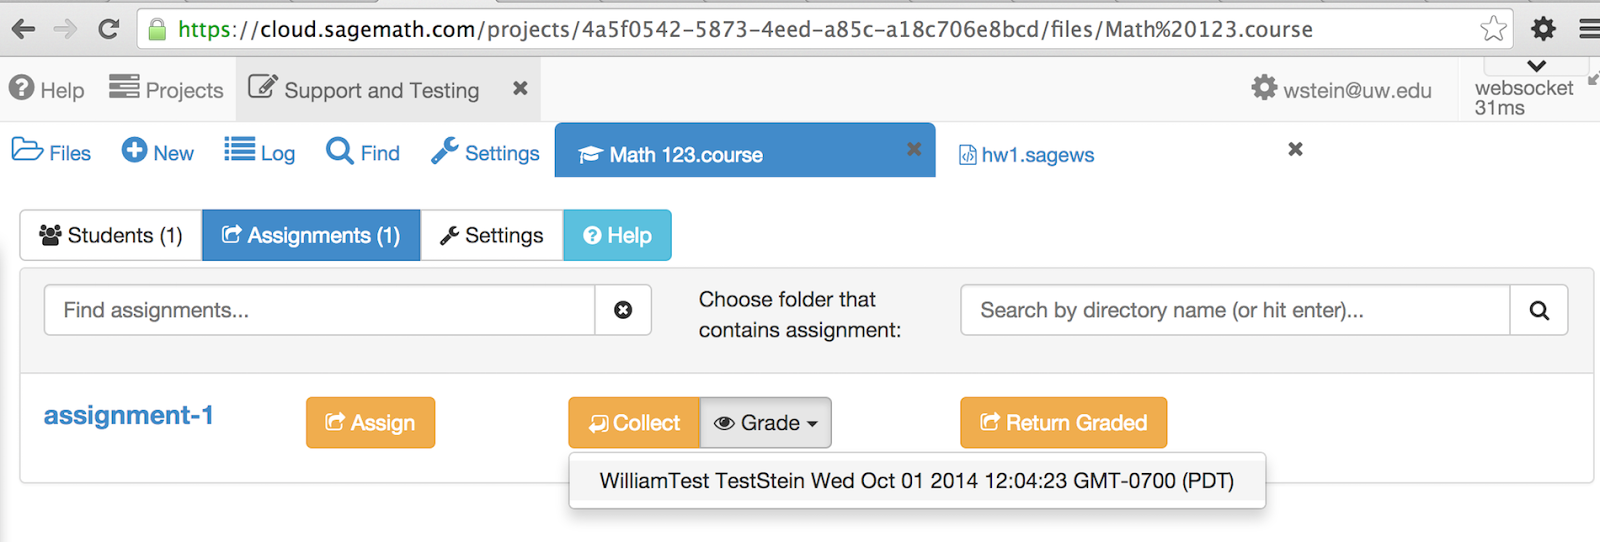Open the hw1.sagews file tab

point(1027,154)
